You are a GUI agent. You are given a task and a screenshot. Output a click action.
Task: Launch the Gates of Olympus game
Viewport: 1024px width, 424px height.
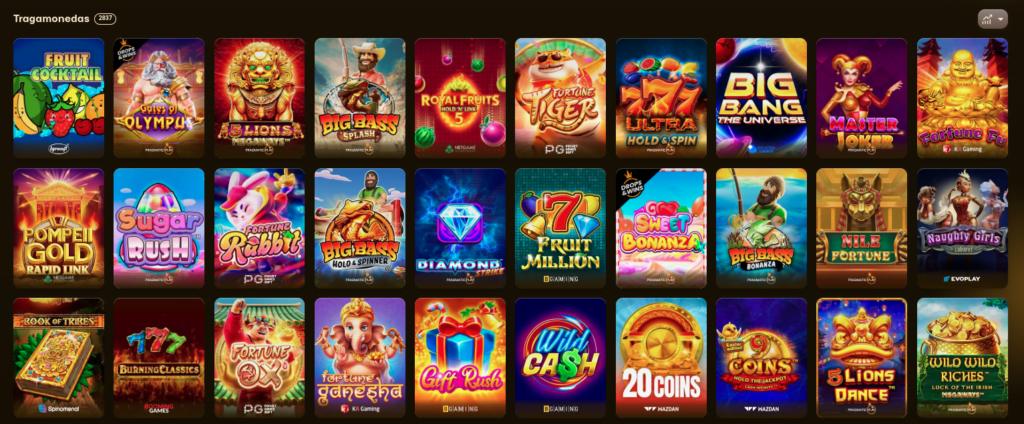(x=159, y=98)
